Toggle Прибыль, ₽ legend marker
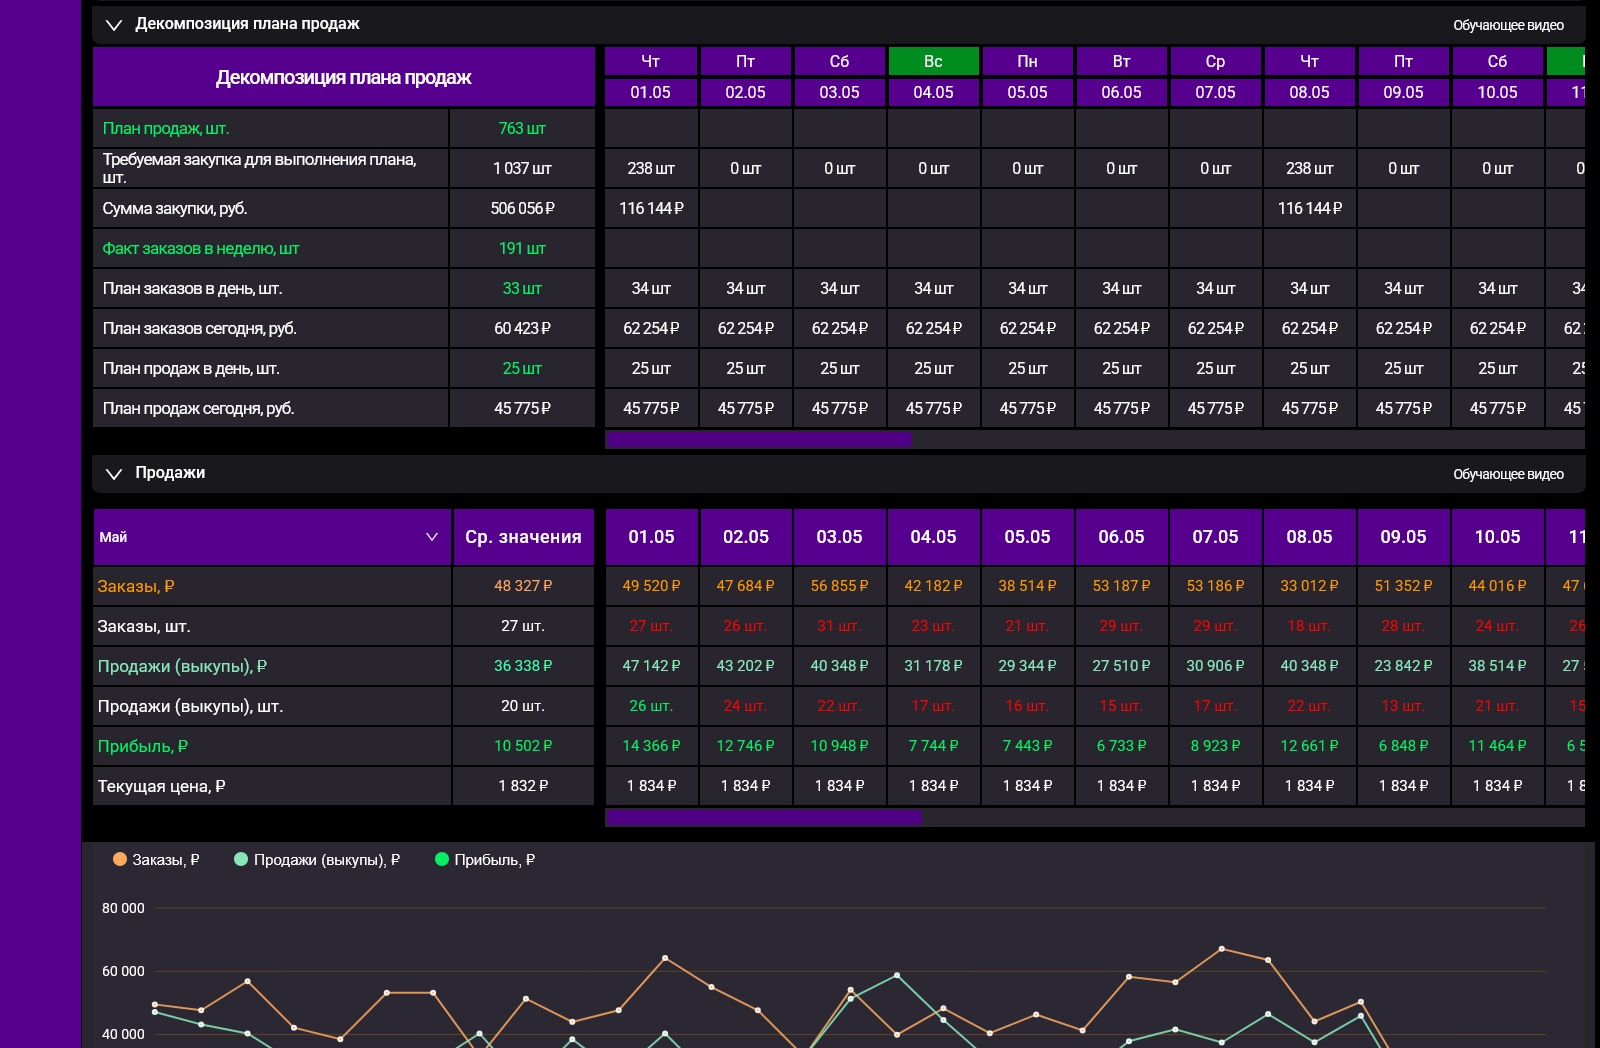The width and height of the screenshot is (1600, 1048). (442, 859)
